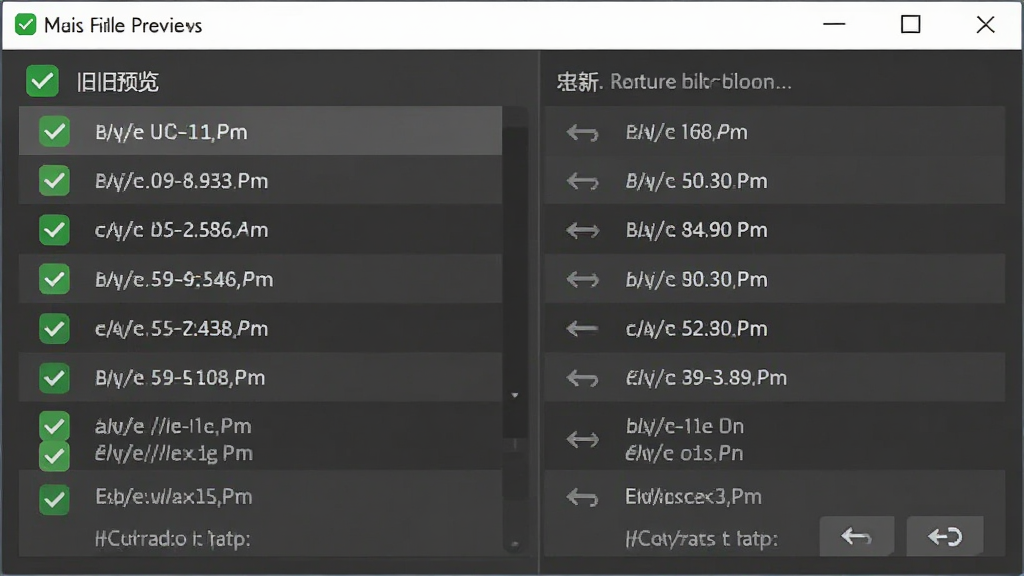Click the 'B/y/e.59-9:546,Pm' file name
The height and width of the screenshot is (576, 1024).
pos(184,280)
